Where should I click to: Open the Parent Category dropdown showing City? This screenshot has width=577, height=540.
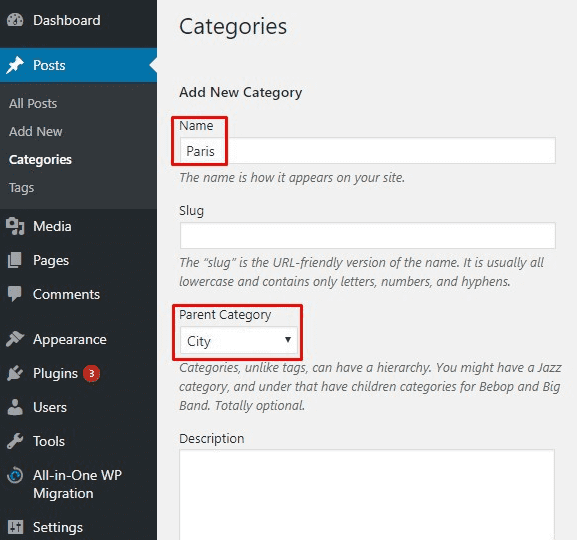tap(239, 341)
